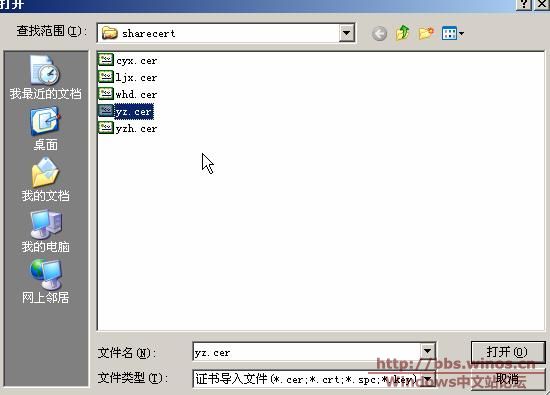Select the My Computer icon
The height and width of the screenshot is (395, 550).
(45, 231)
